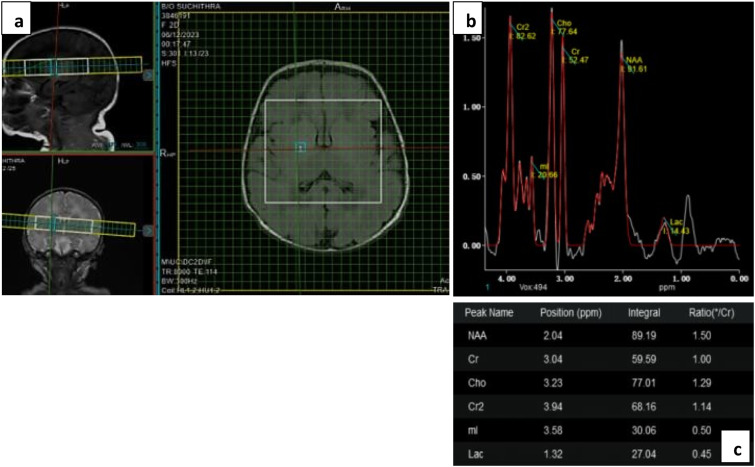Select the Cr2 row name in the table
The height and width of the screenshot is (467, 755).
[475, 407]
